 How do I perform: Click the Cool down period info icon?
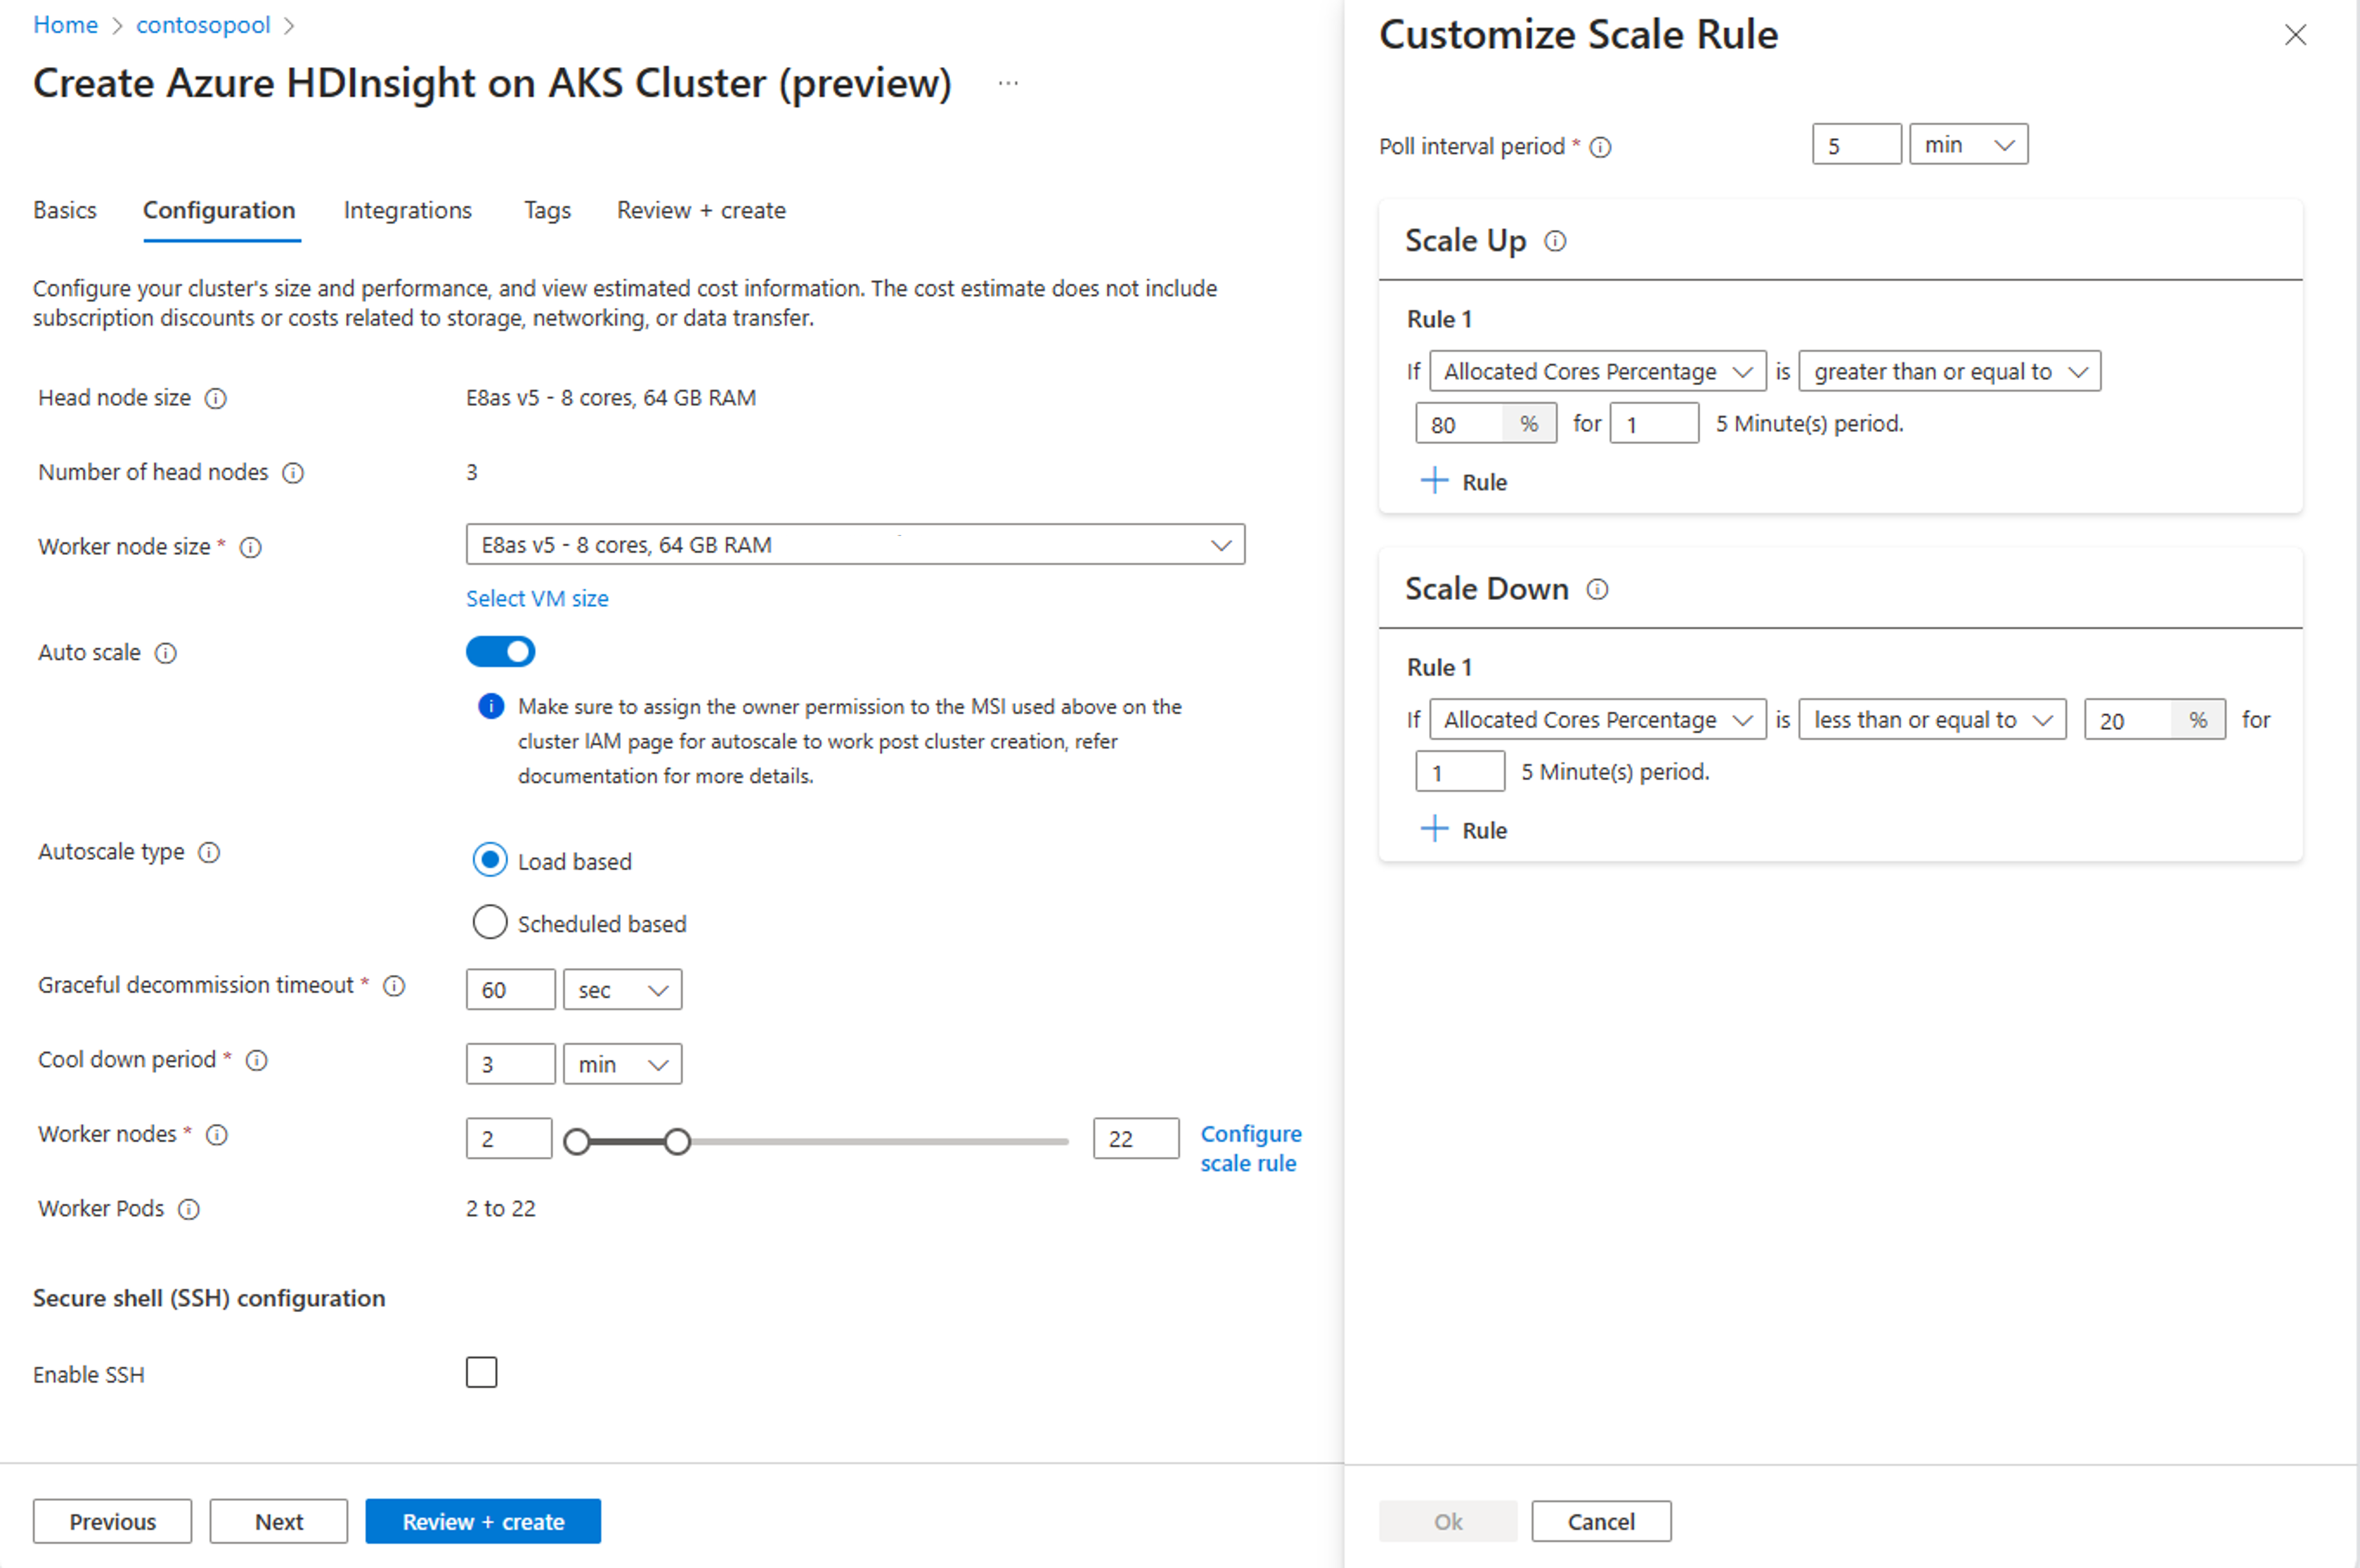(x=257, y=1060)
